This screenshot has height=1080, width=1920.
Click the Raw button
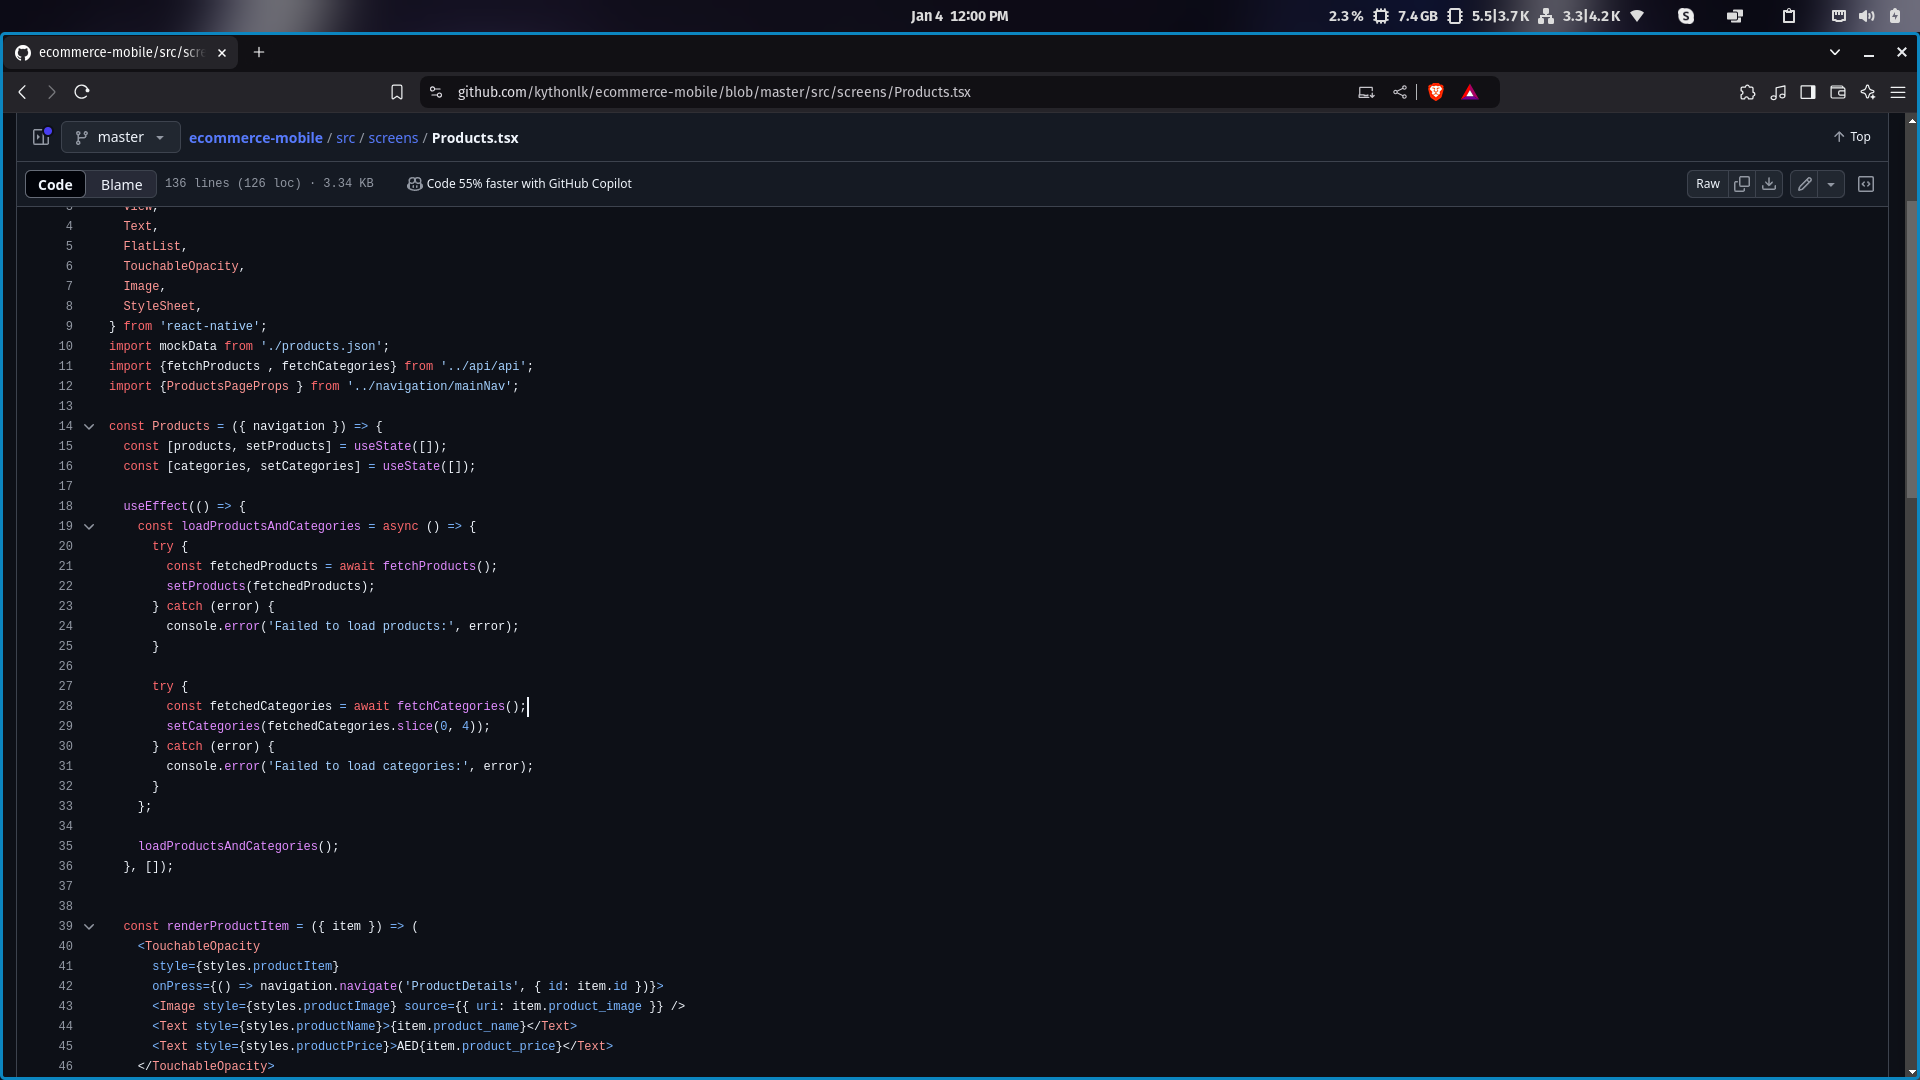tap(1707, 184)
